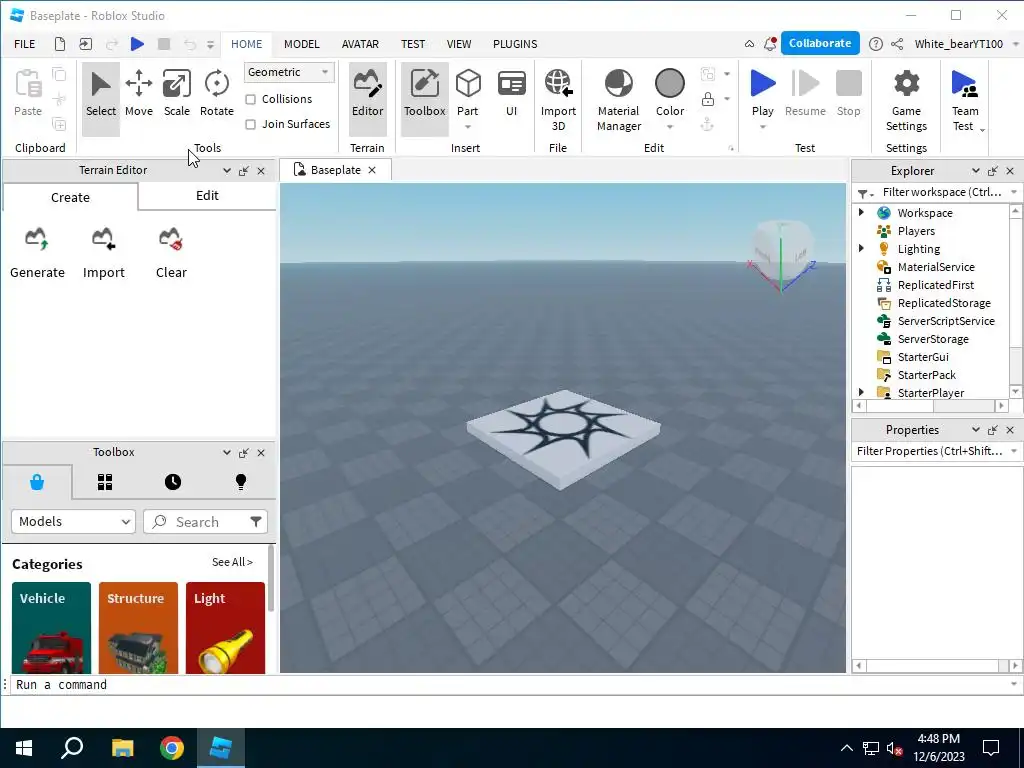Open the Material Manager
The image size is (1024, 768).
[618, 101]
